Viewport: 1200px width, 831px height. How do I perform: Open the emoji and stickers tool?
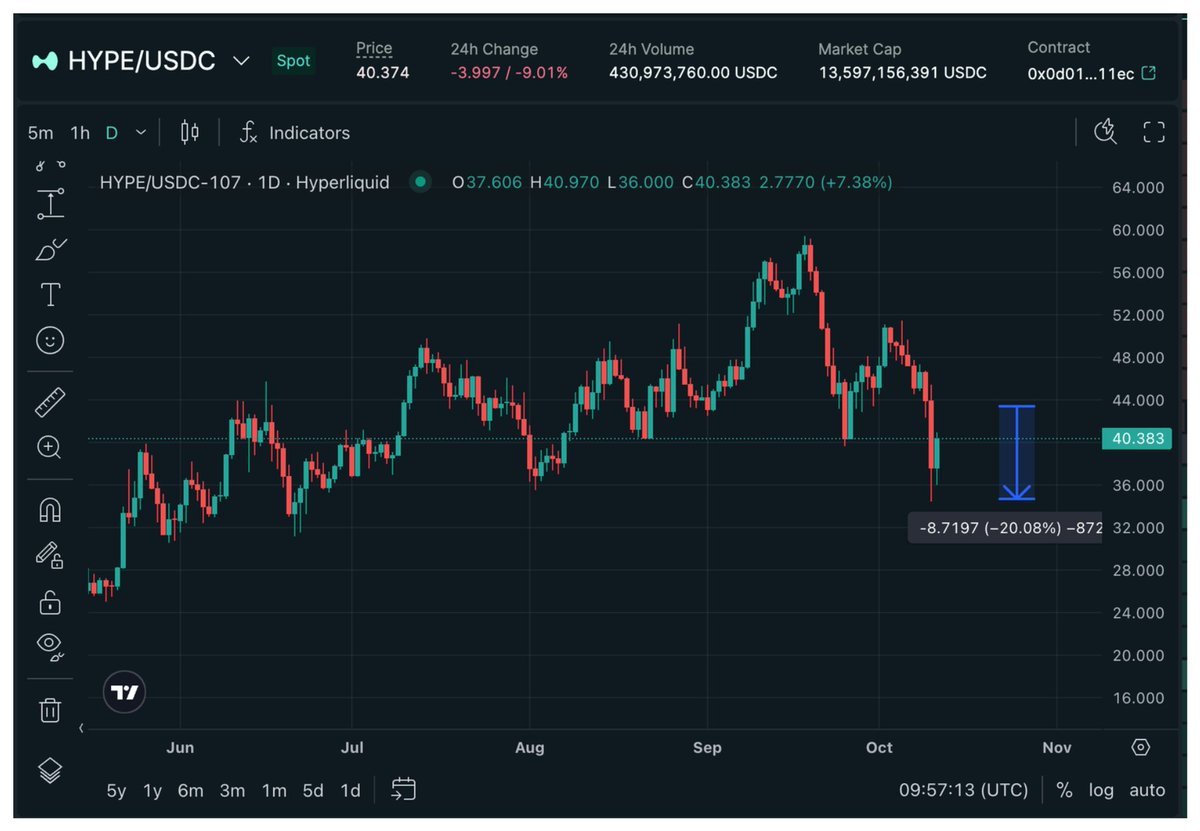tap(50, 341)
